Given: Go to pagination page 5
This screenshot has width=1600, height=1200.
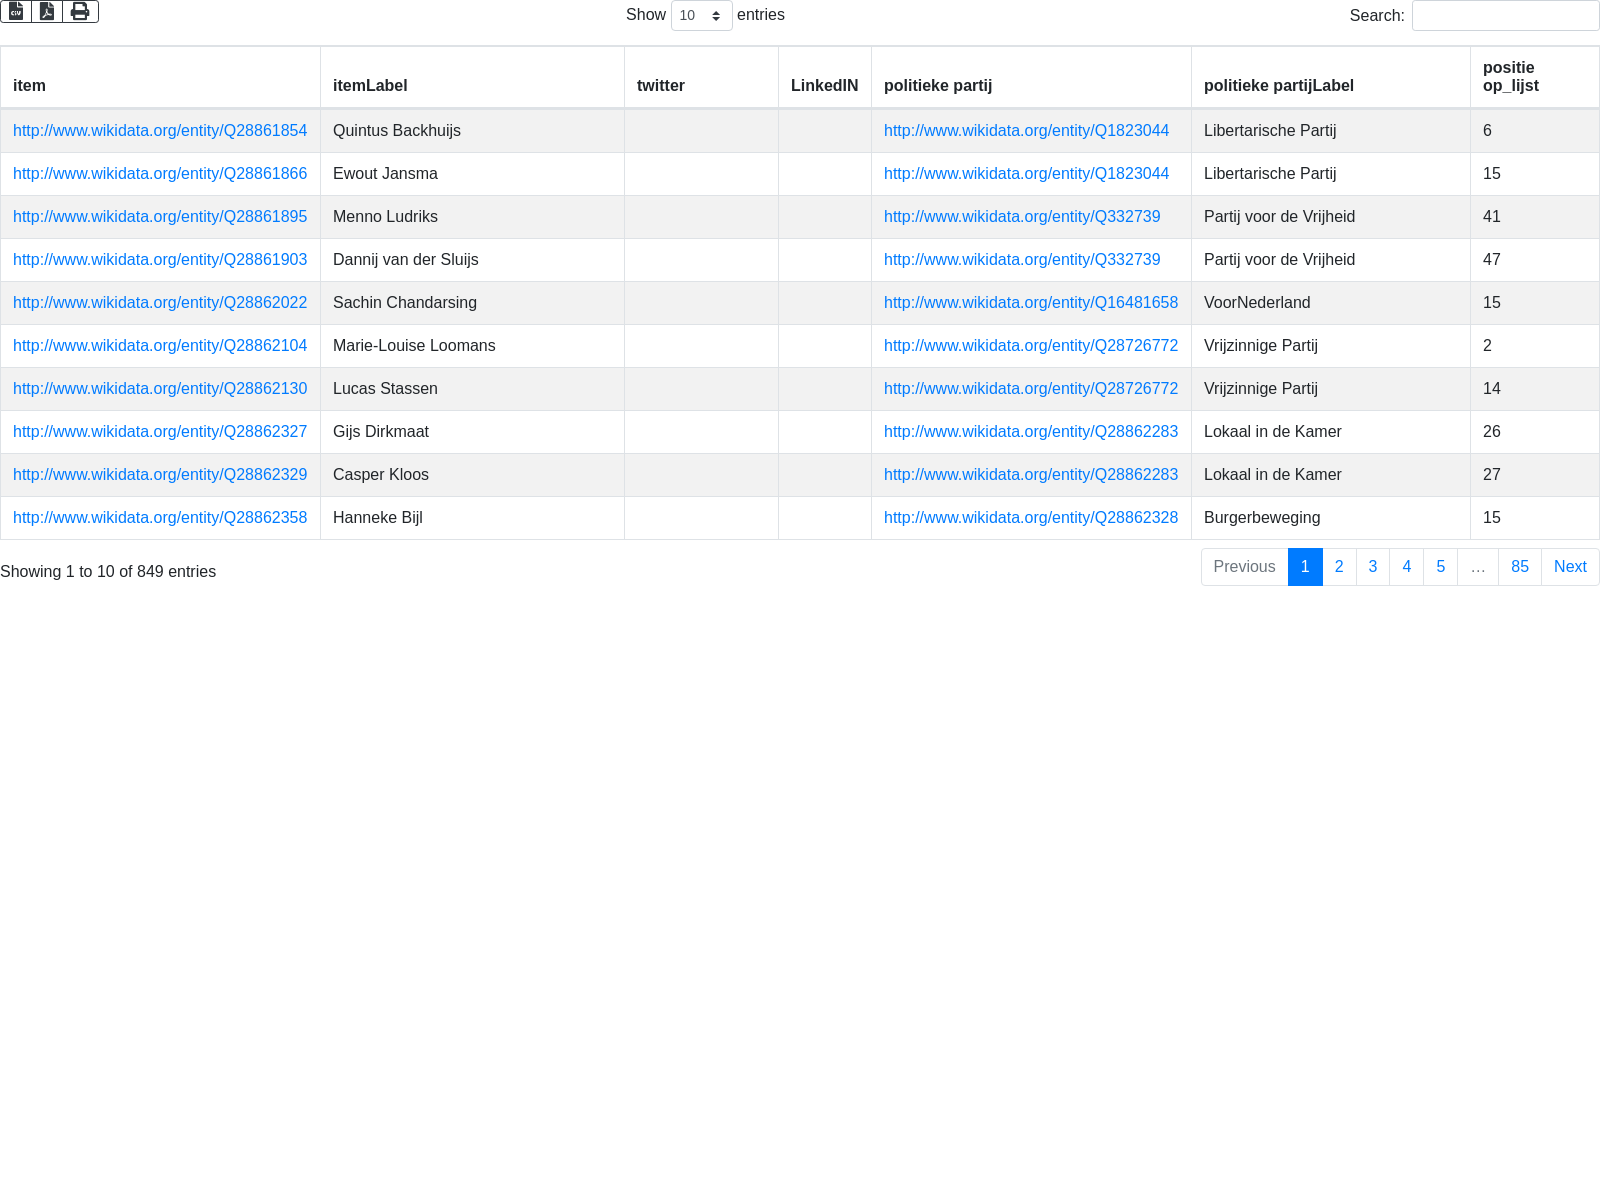Looking at the screenshot, I should click(1441, 567).
